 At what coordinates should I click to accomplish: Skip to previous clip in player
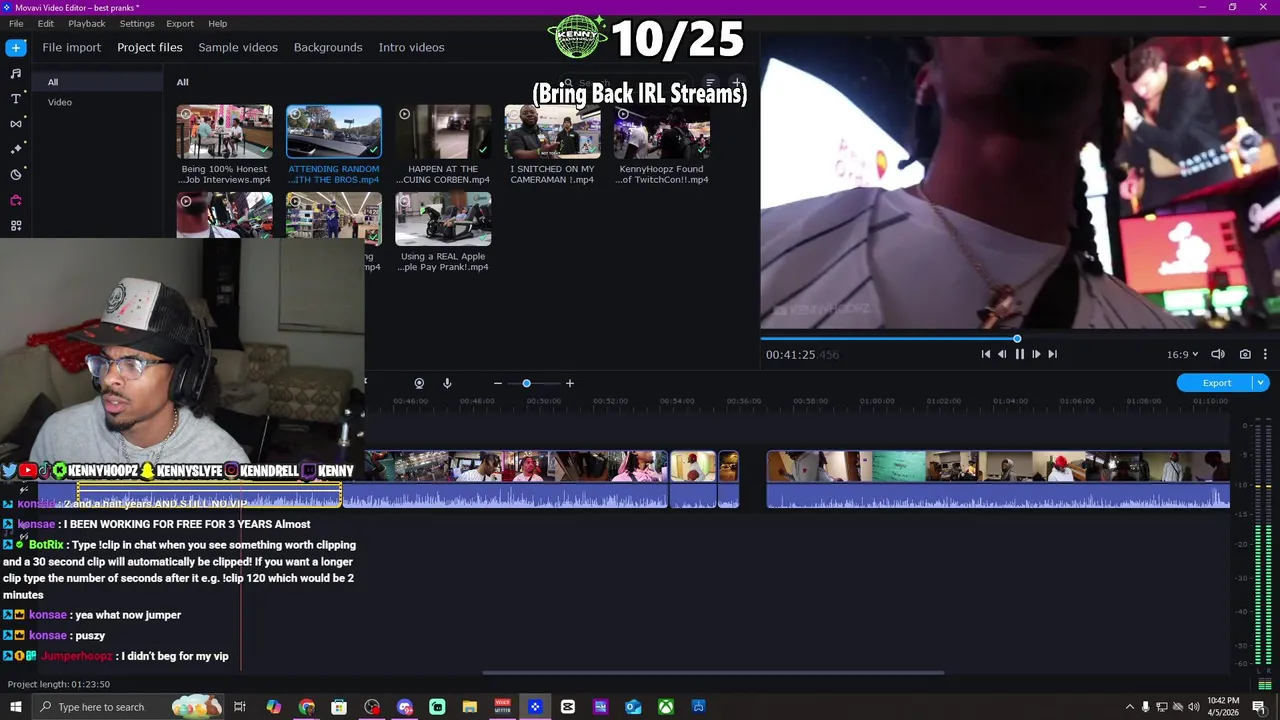(x=985, y=354)
